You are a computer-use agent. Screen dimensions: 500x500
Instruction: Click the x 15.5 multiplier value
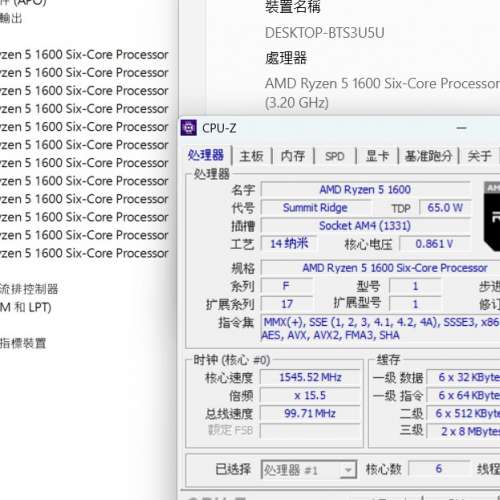(x=310, y=395)
